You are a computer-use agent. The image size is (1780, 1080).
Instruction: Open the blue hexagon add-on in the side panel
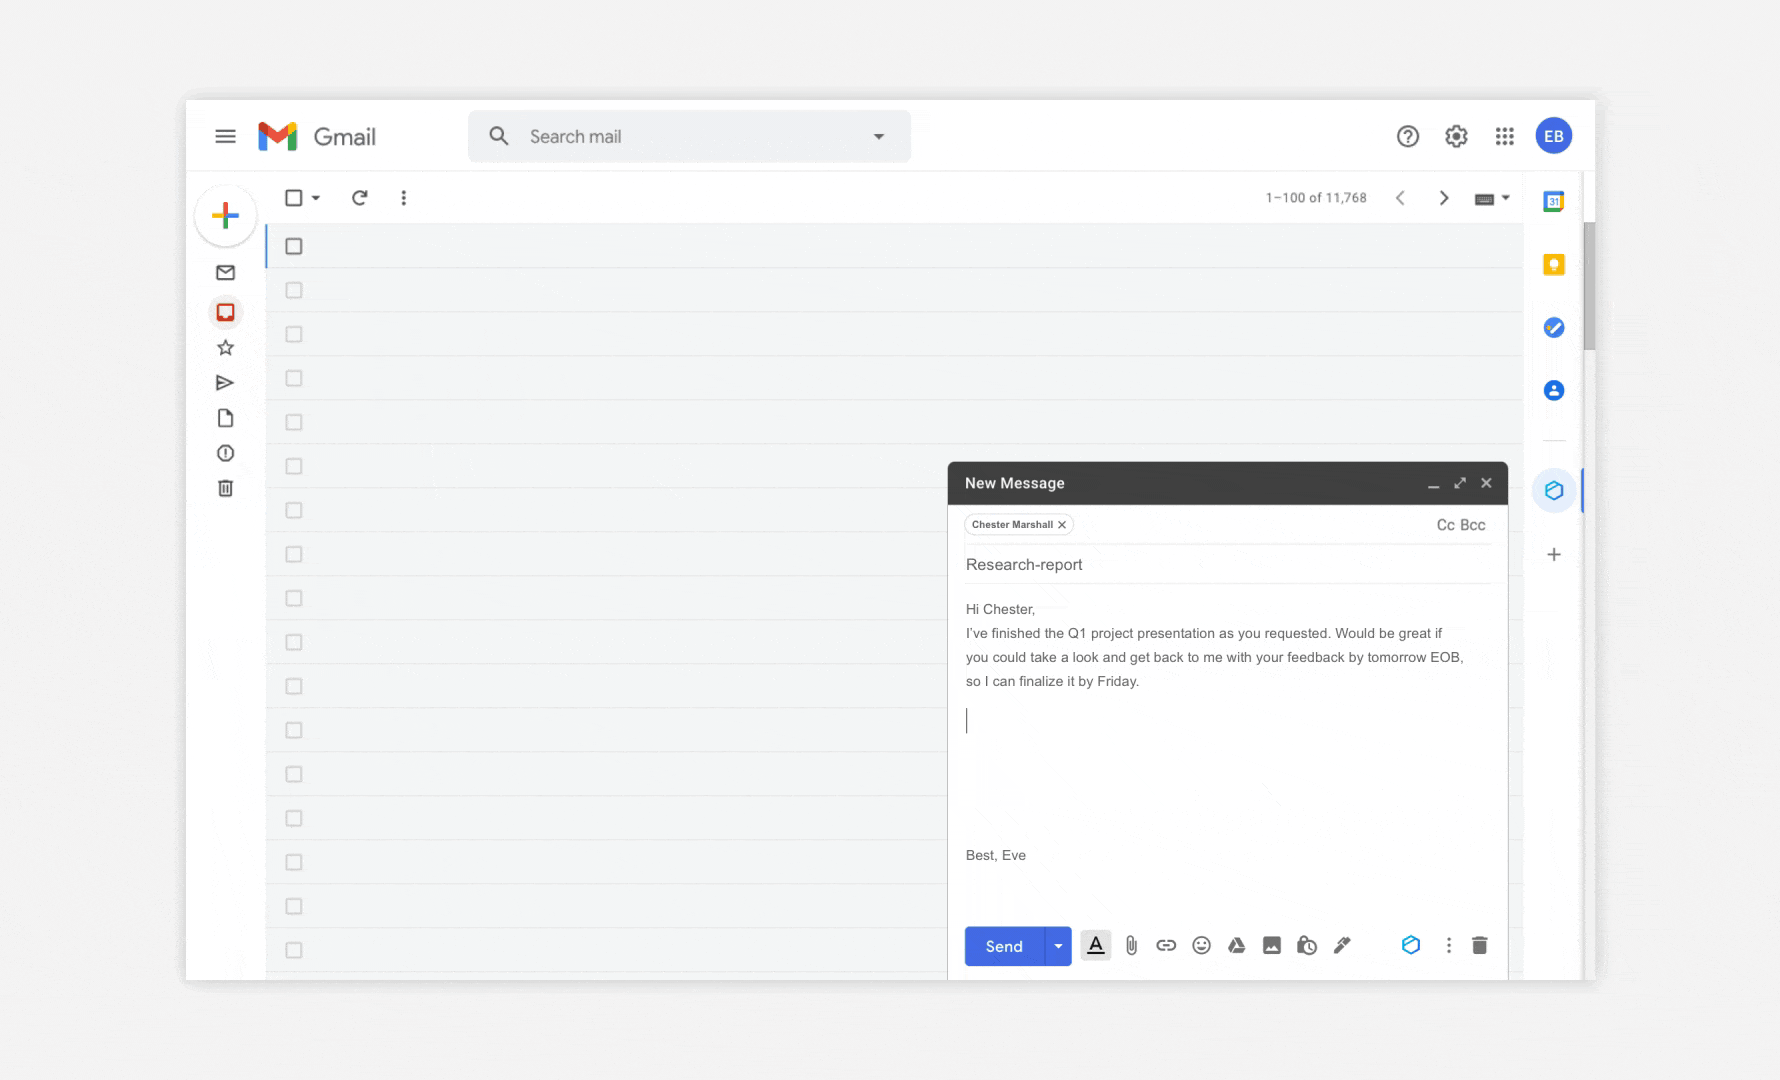[1554, 490]
